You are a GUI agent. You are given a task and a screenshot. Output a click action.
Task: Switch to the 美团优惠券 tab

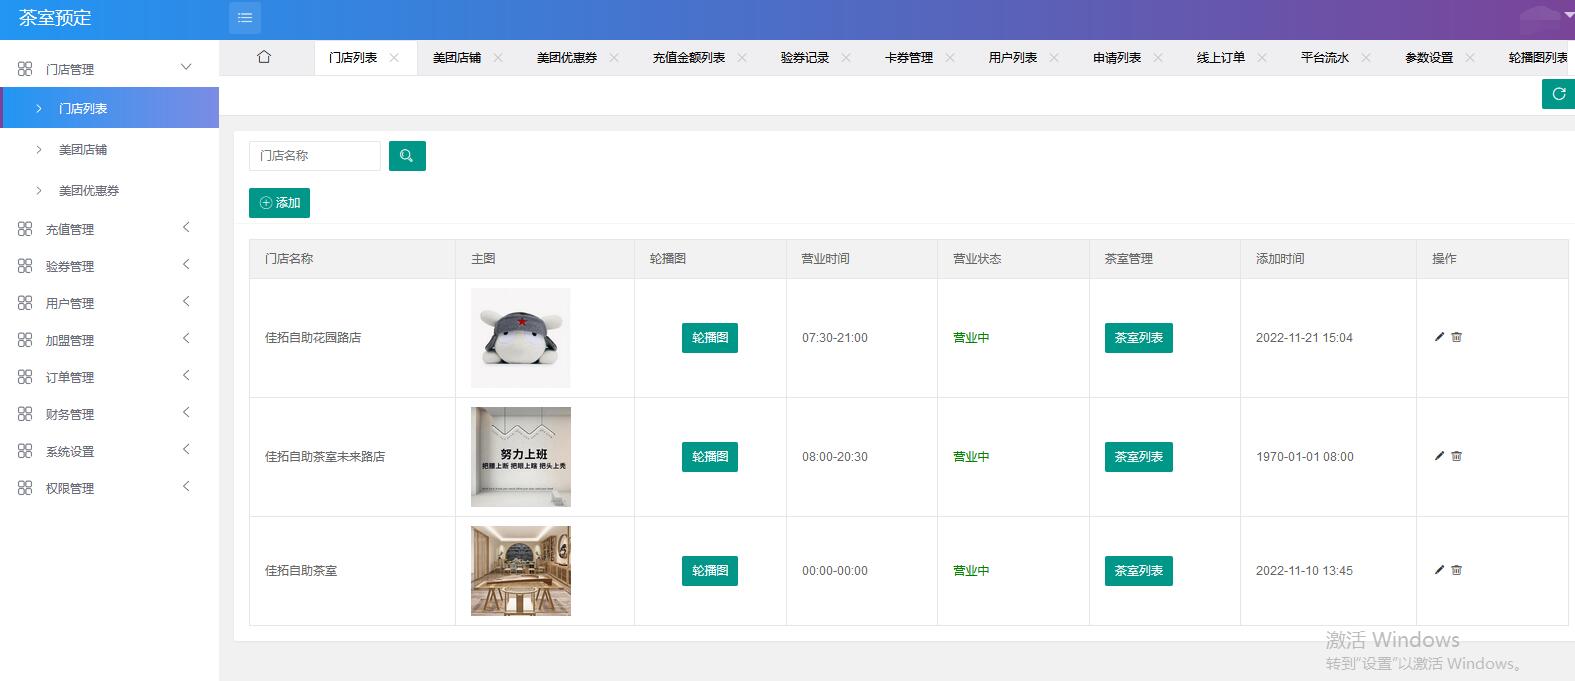coord(567,58)
